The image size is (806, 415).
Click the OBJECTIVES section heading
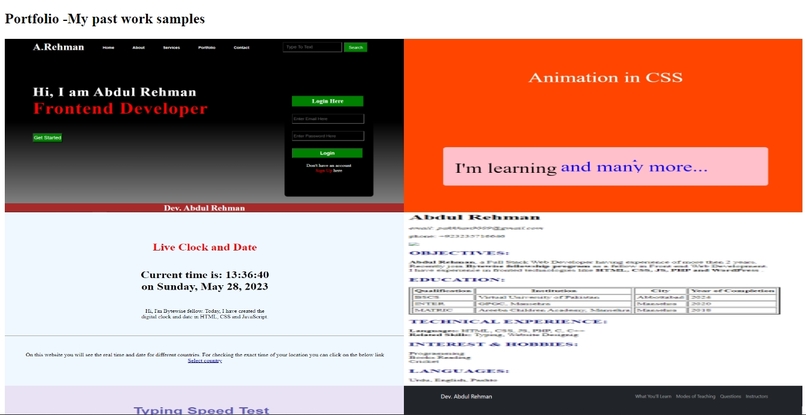[x=459, y=253]
